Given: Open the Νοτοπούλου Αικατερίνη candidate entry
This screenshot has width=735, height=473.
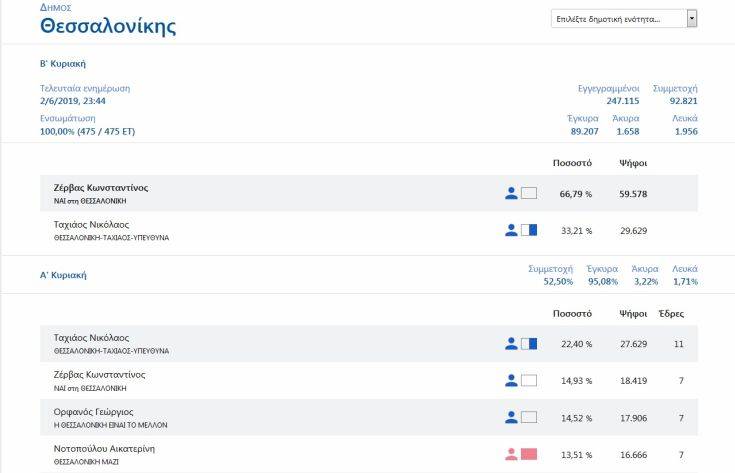Looking at the screenshot, I should (x=104, y=449).
